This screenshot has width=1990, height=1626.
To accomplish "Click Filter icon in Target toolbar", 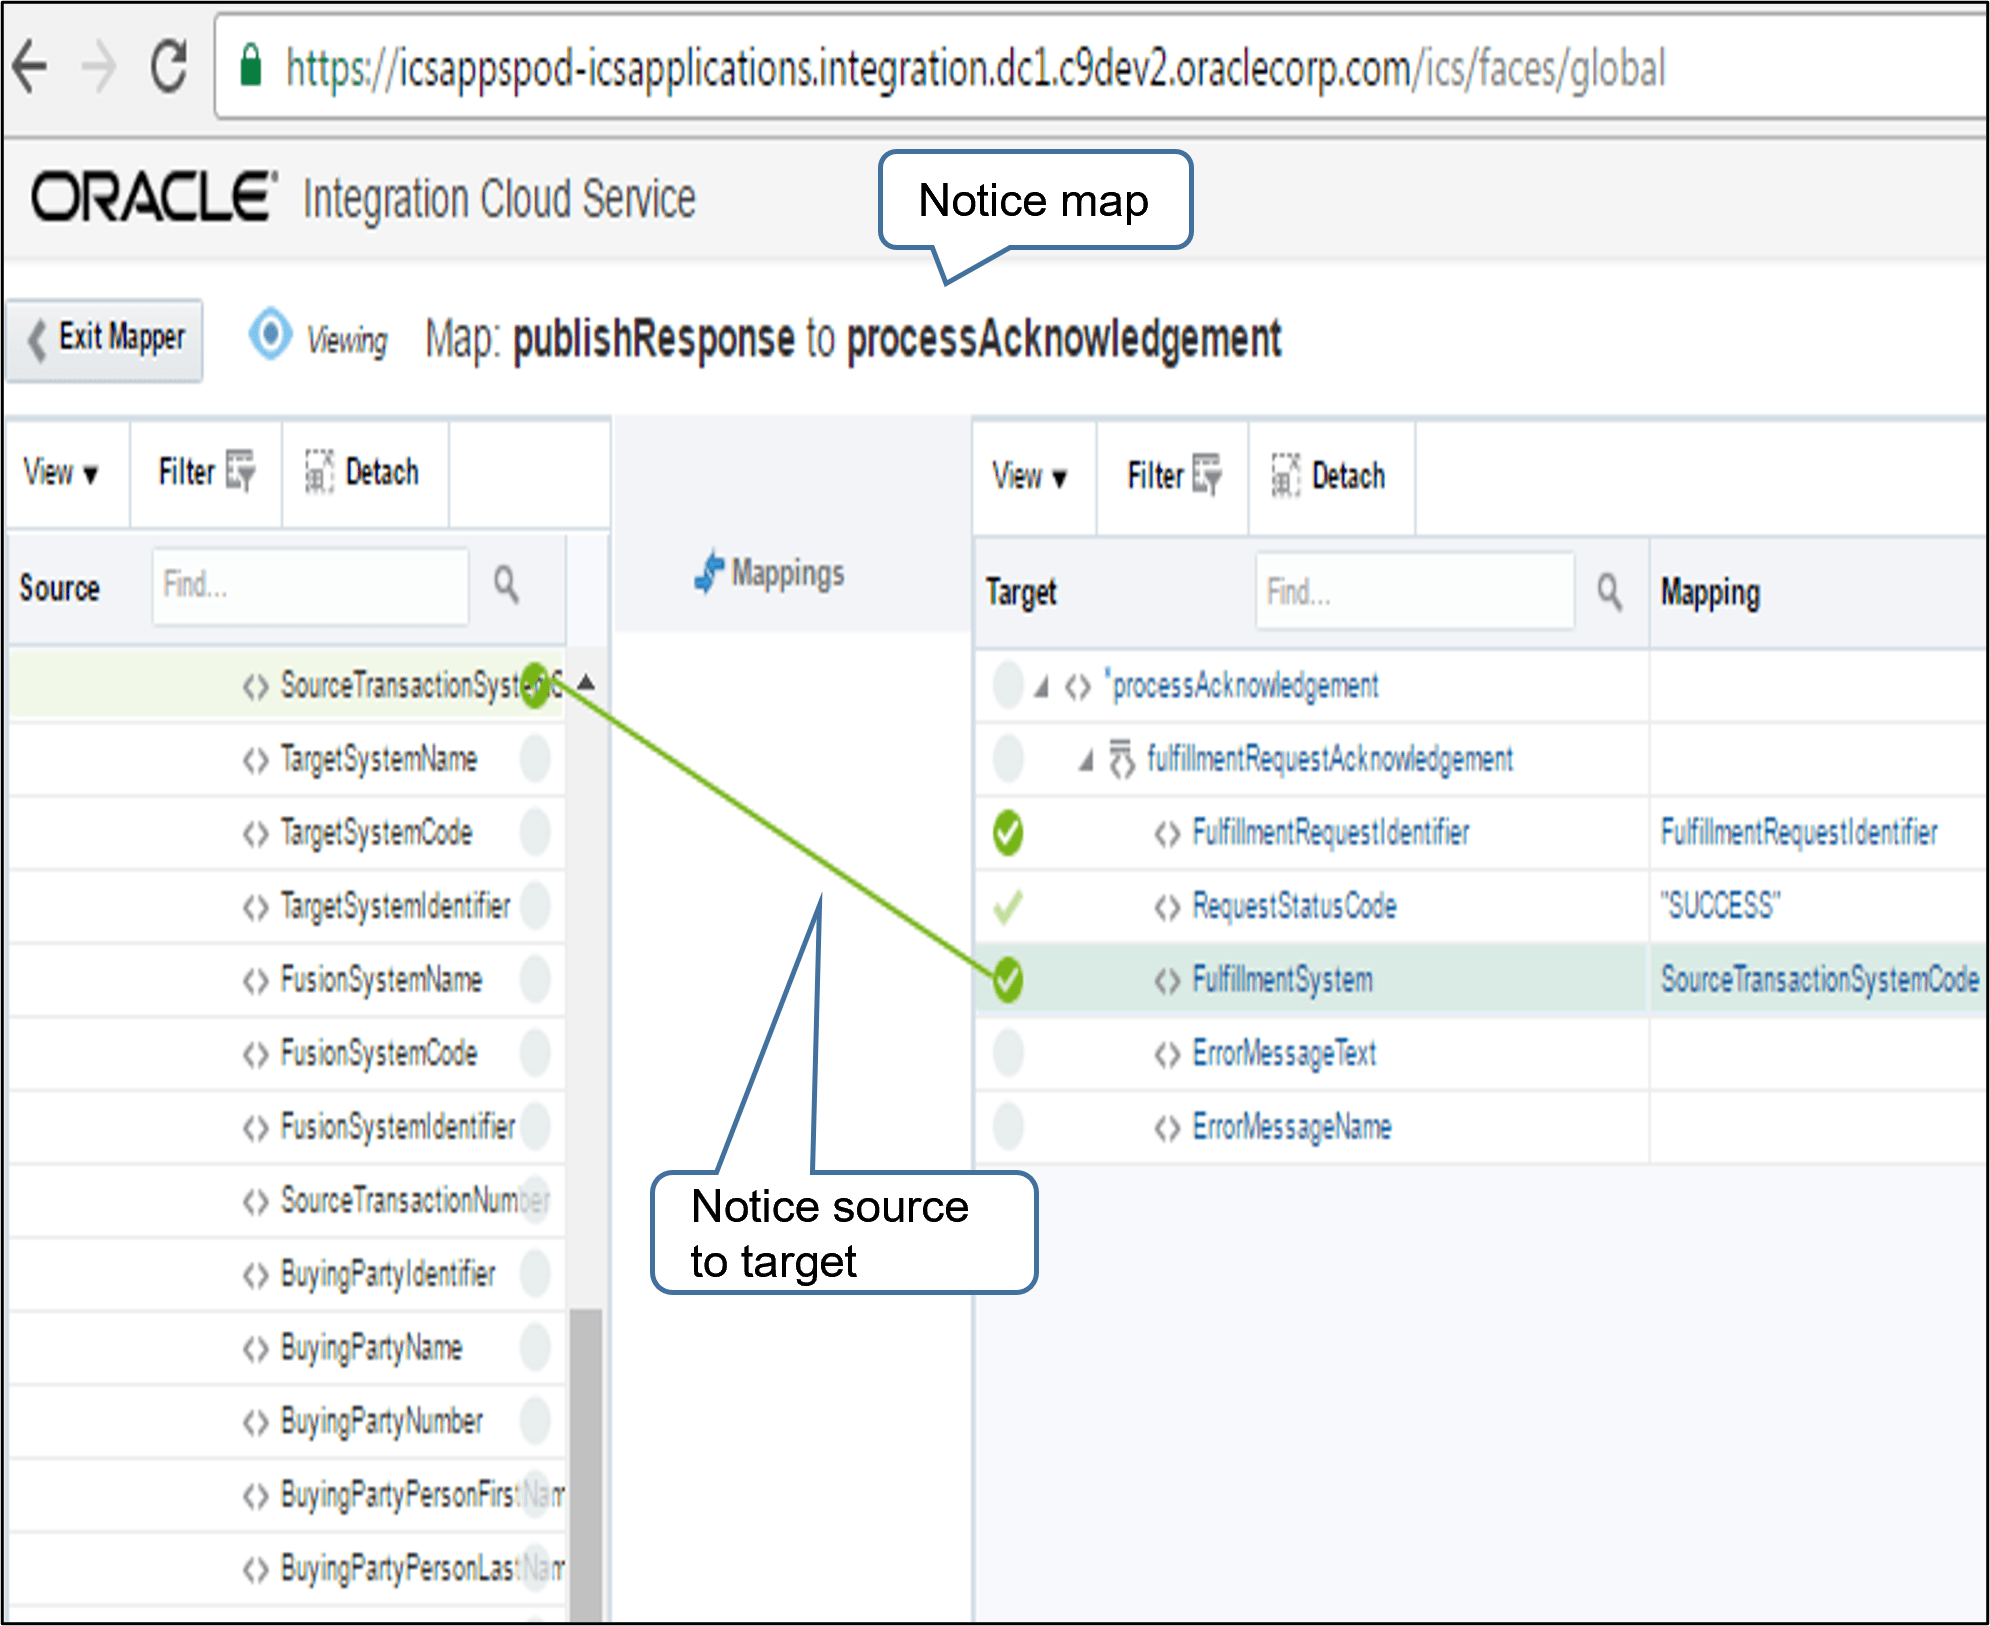I will click(1207, 475).
